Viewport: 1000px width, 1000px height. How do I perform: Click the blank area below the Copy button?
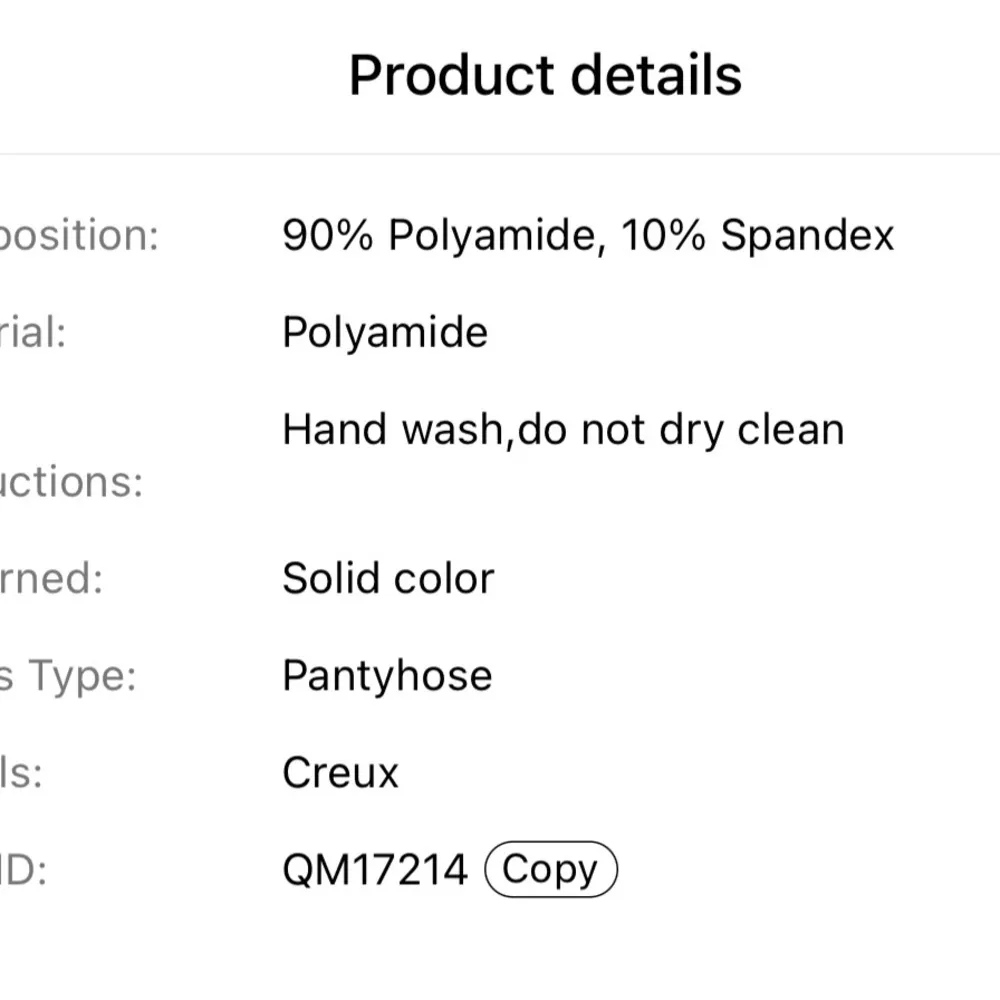(x=550, y=950)
